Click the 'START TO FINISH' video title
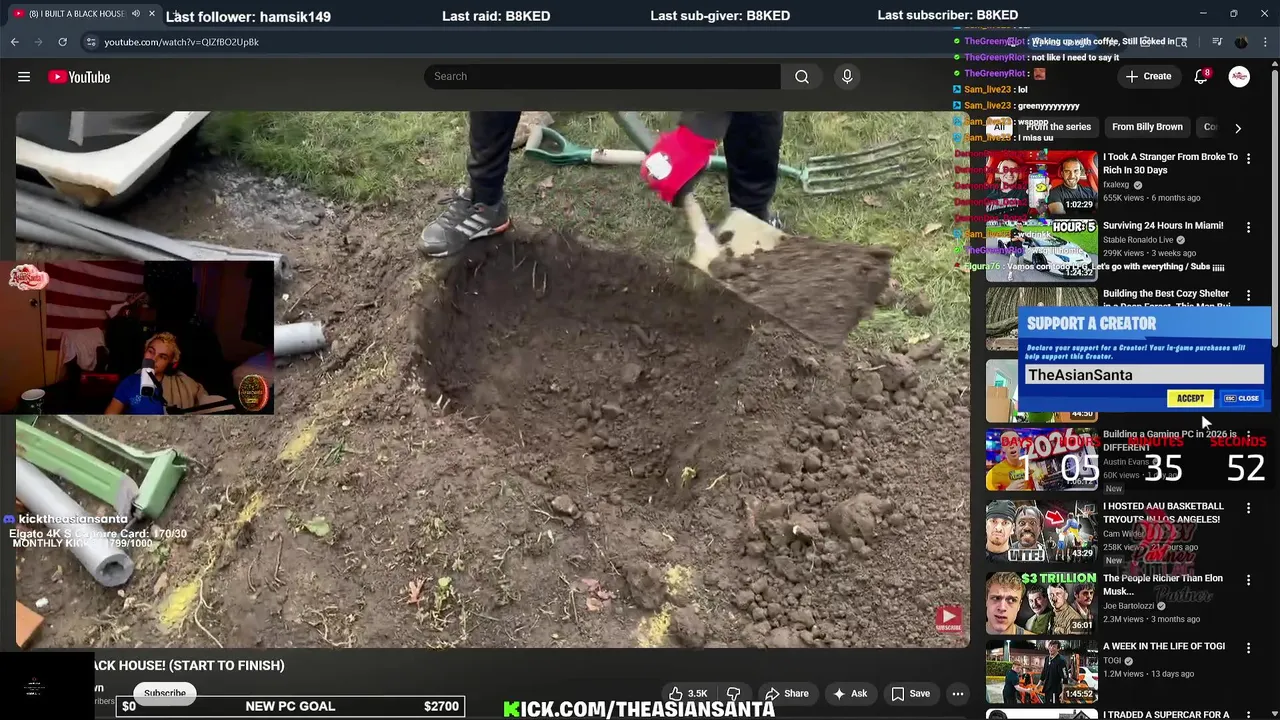Screen dimensions: 1280x720 188,665
